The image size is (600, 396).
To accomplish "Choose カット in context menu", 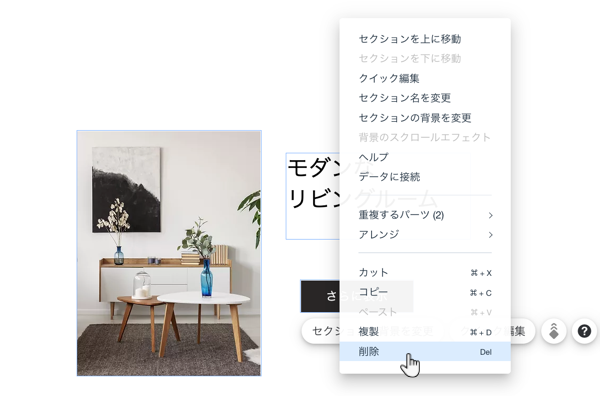I will pyautogui.click(x=425, y=273).
